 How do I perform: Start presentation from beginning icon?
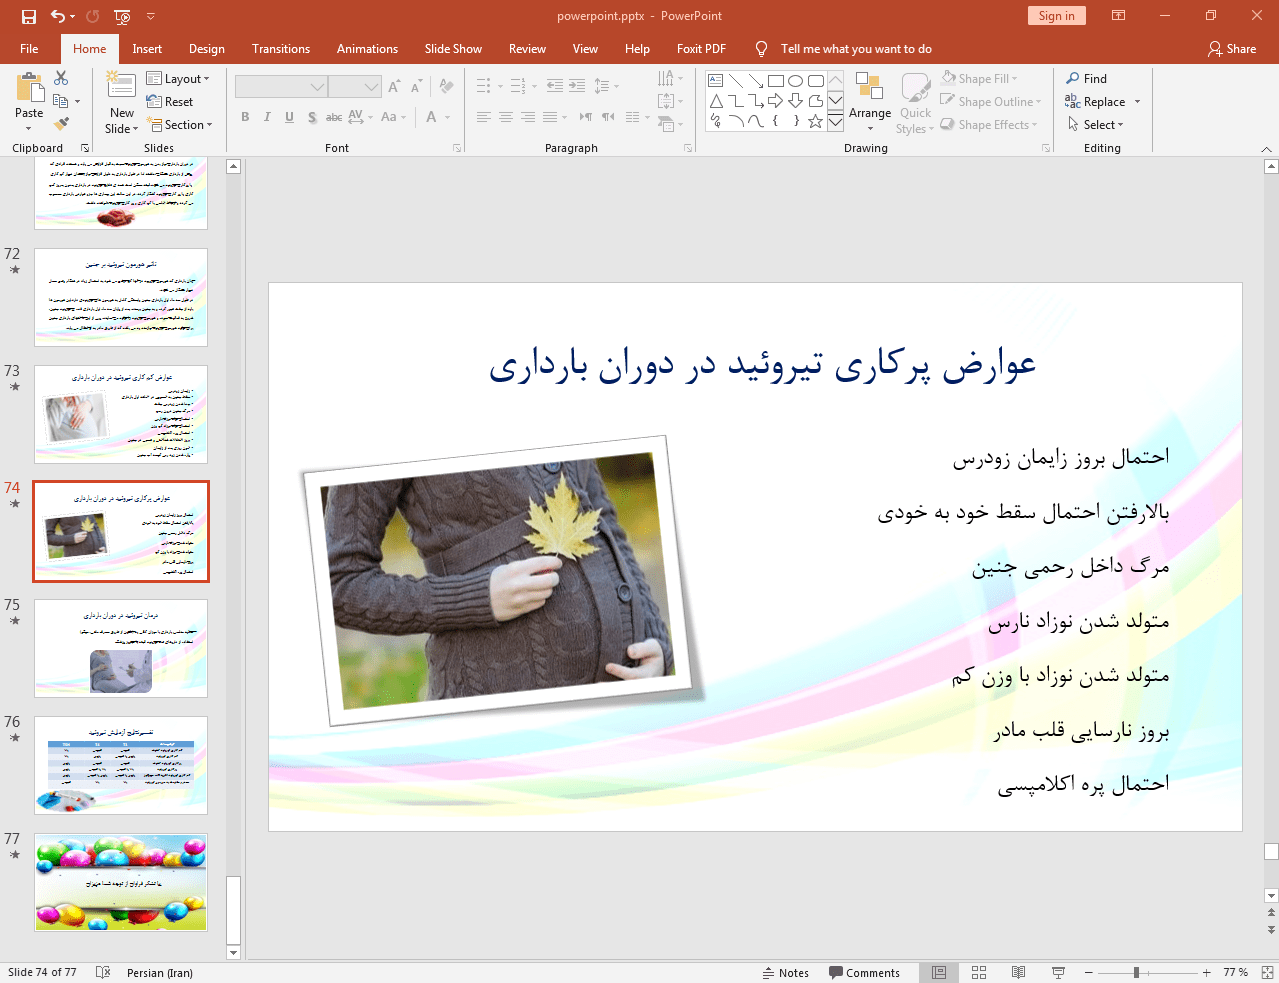tap(122, 16)
